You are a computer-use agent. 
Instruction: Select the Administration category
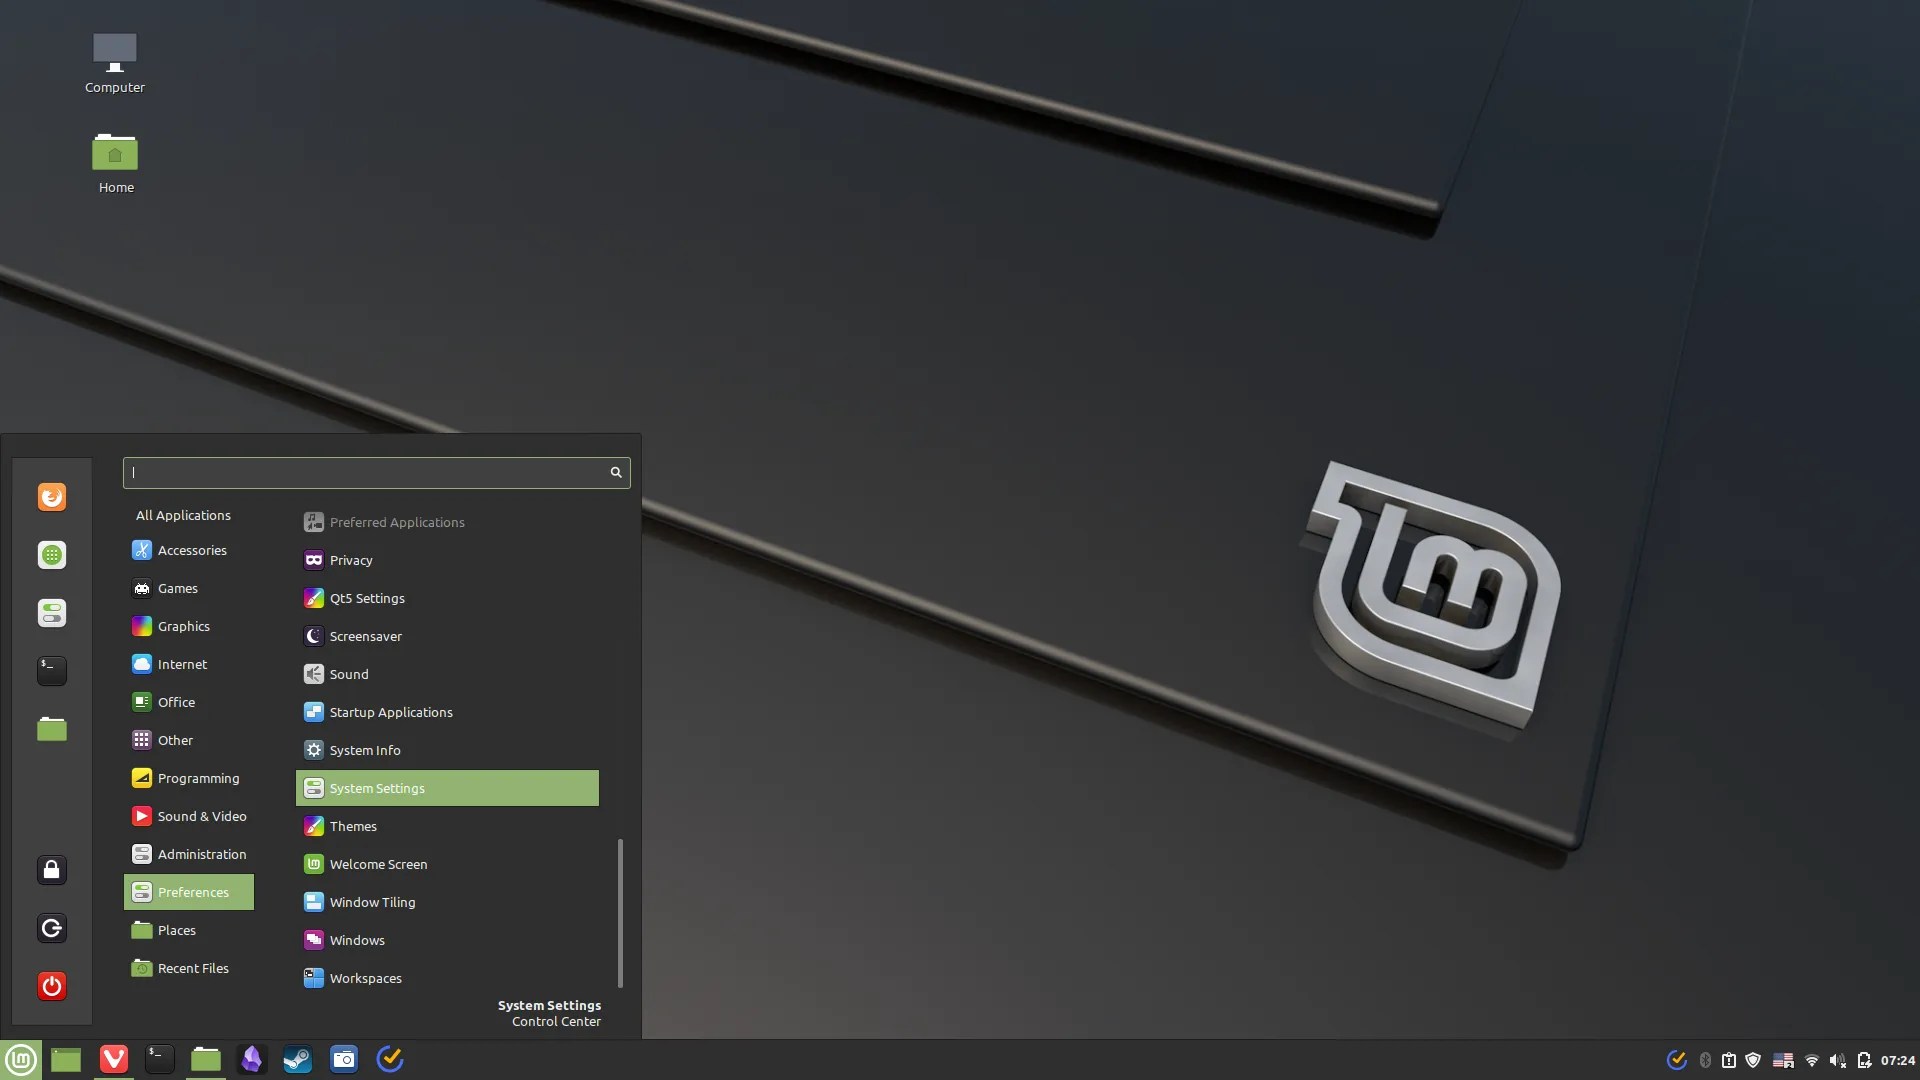(201, 854)
